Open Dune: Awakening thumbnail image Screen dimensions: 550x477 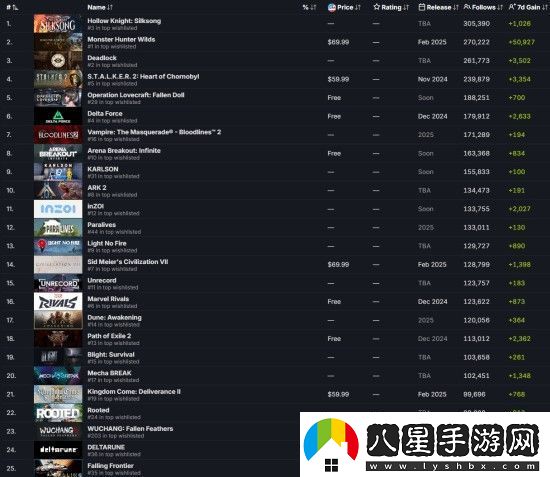pyautogui.click(x=58, y=320)
